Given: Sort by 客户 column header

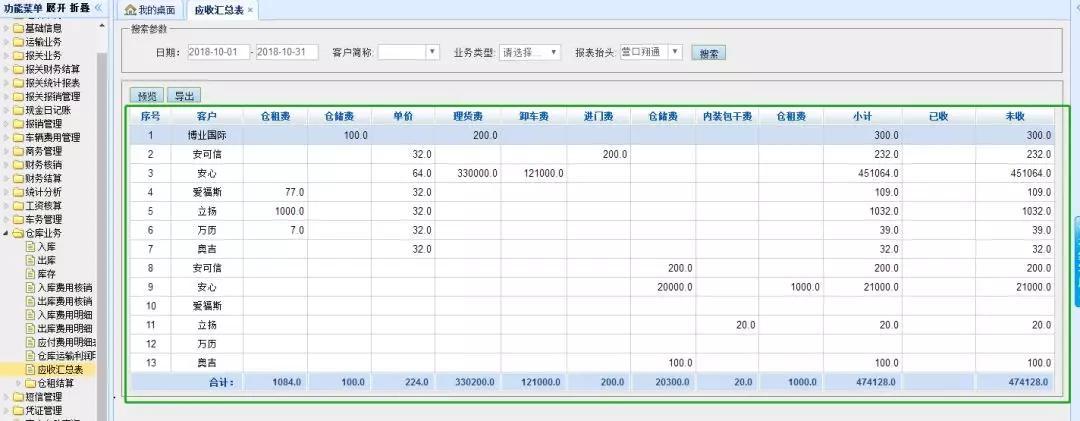Looking at the screenshot, I should point(207,116).
